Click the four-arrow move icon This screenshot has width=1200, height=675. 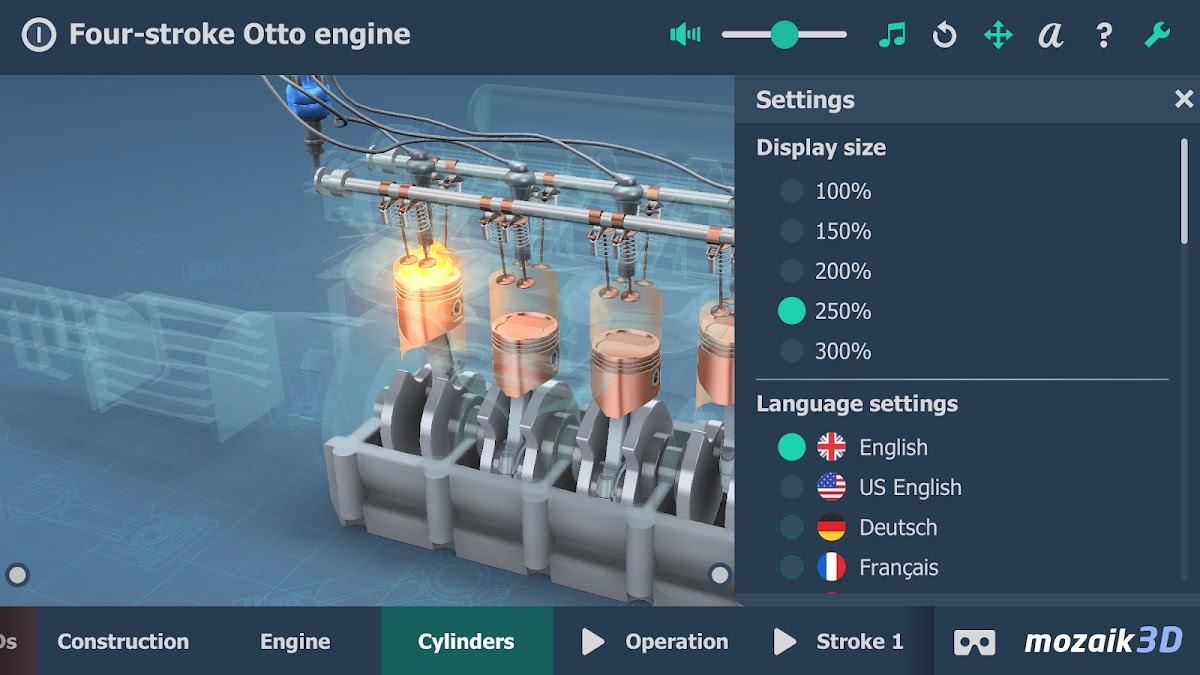[x=998, y=35]
